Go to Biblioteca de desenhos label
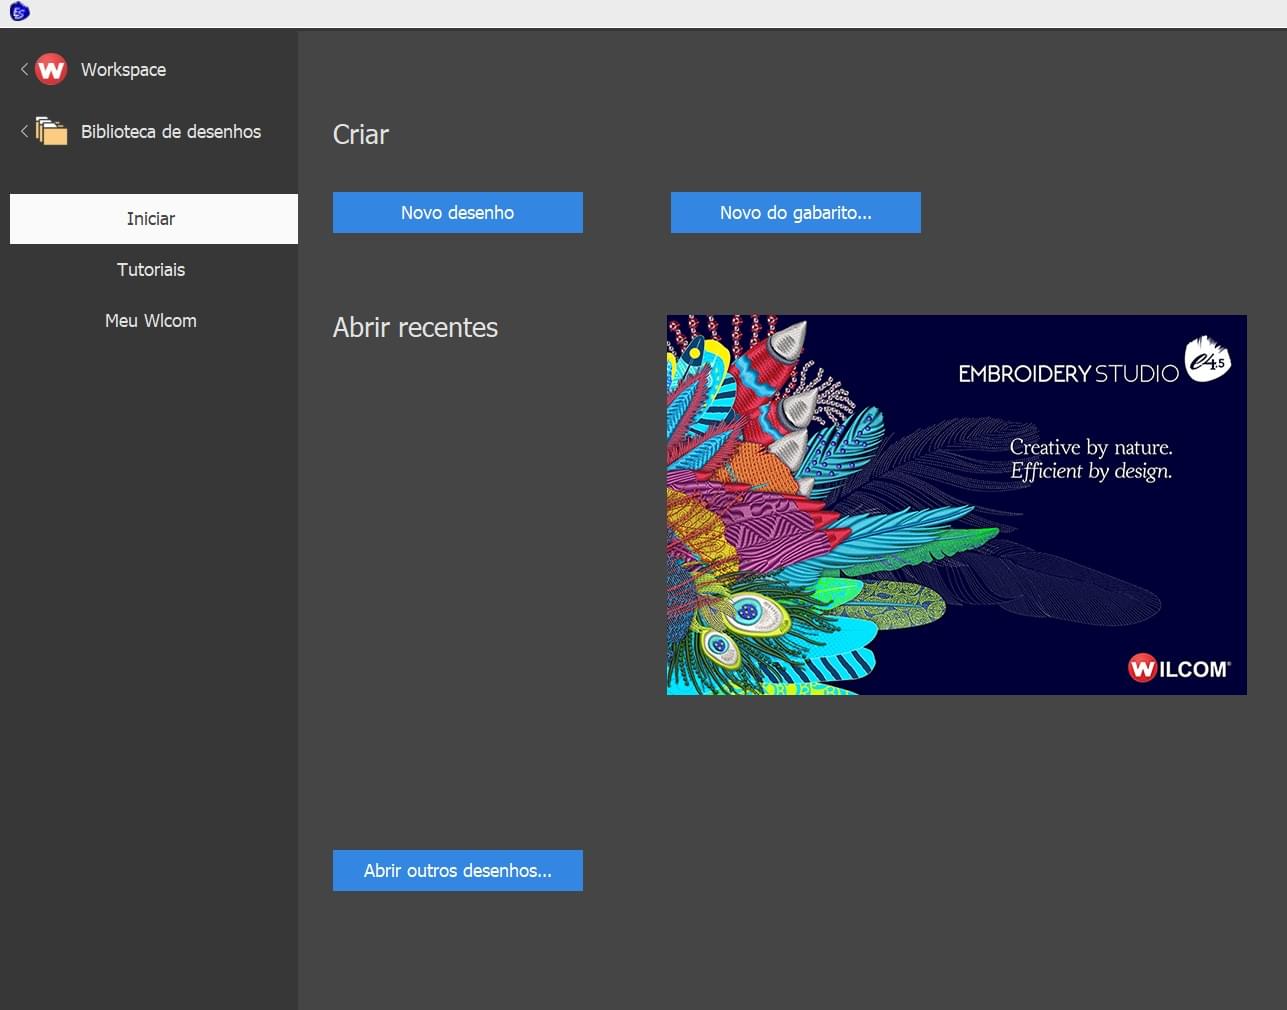This screenshot has width=1287, height=1010. coord(171,132)
